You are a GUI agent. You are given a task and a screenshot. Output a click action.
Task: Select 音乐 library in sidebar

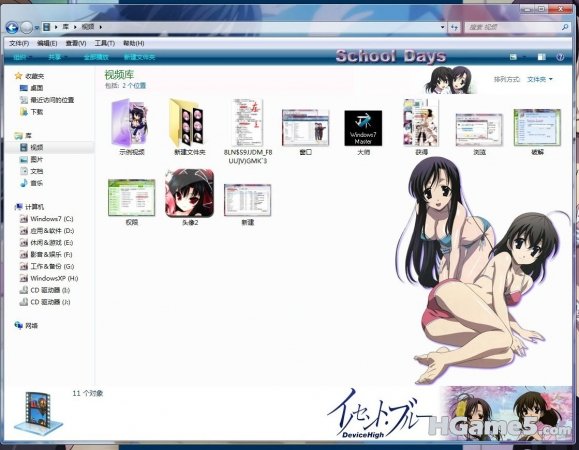[32, 183]
